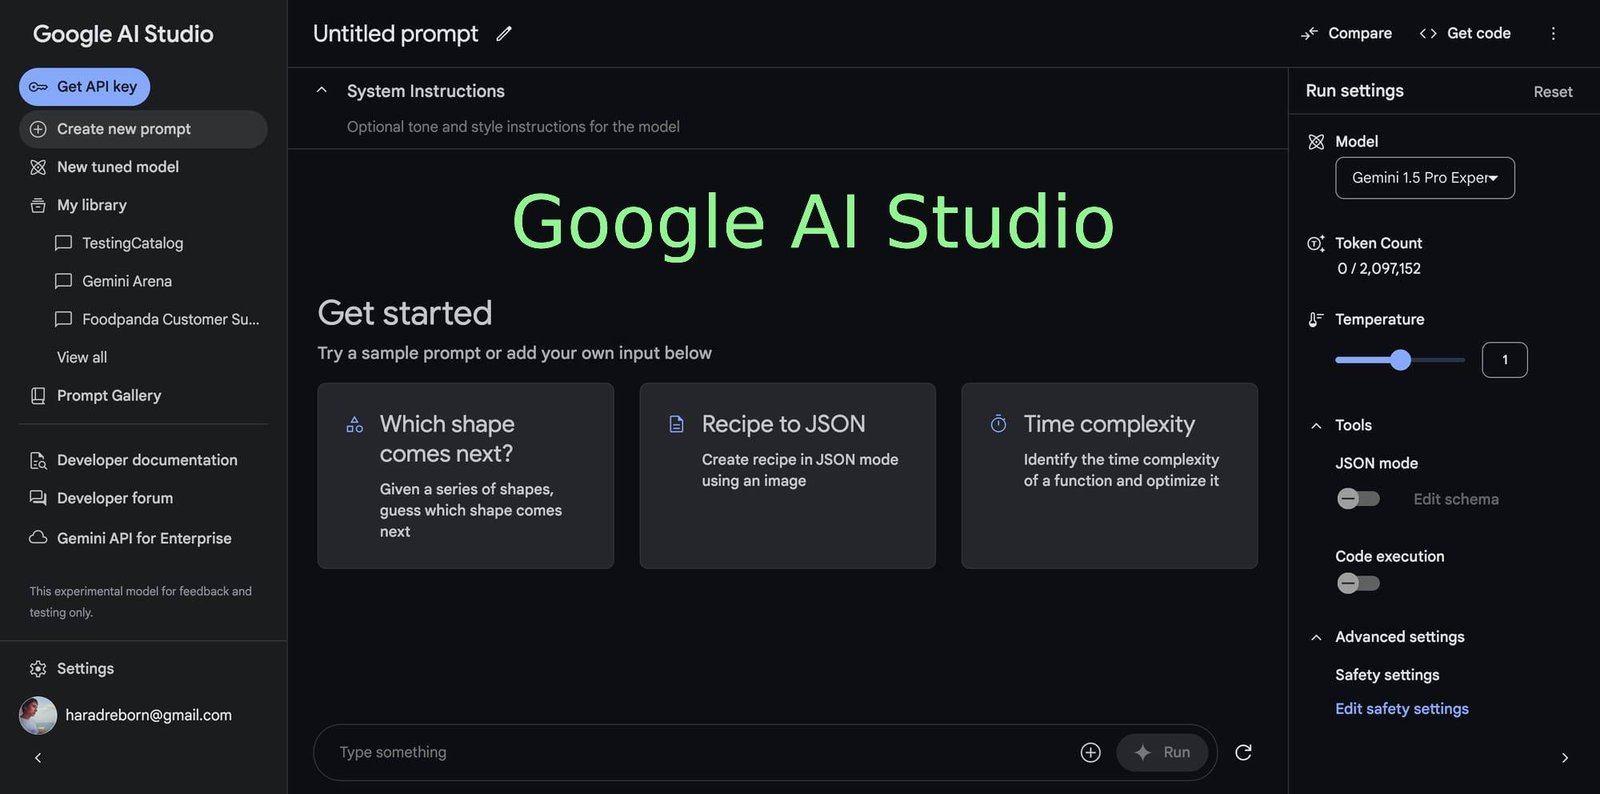Click the refresh icon beside Run
1600x794 pixels.
[x=1243, y=752]
